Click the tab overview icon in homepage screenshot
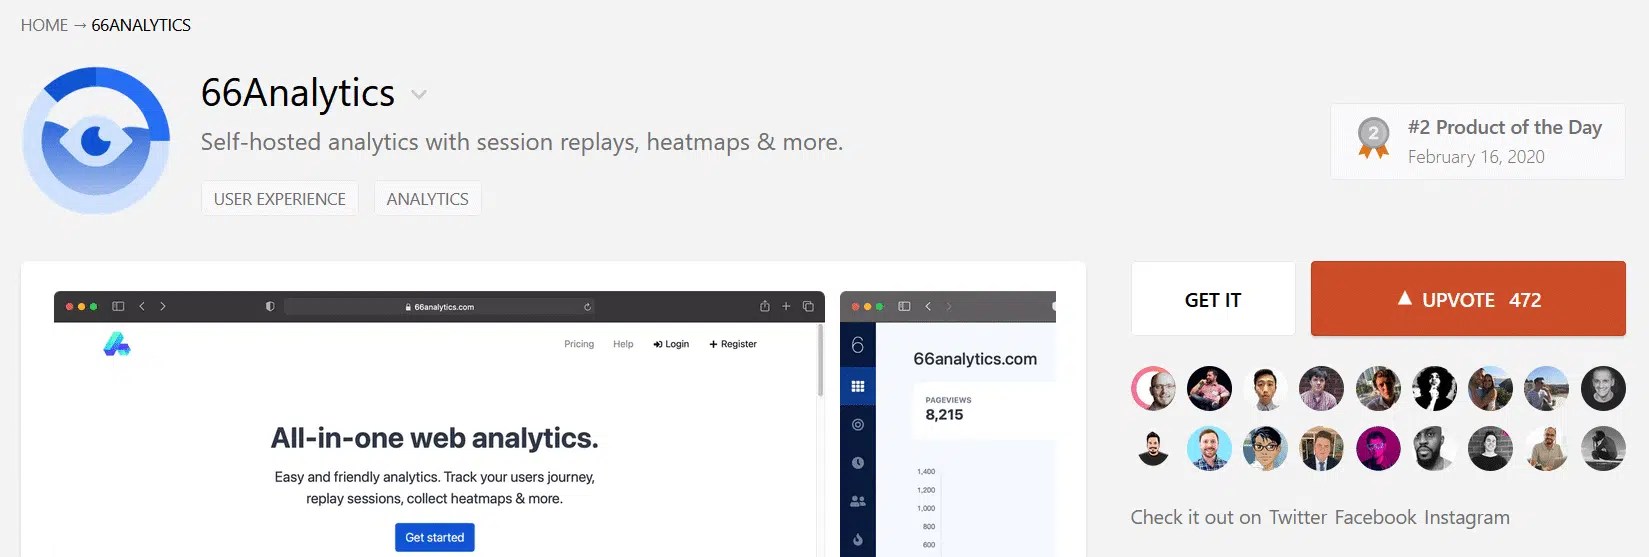Screen dimensions: 1649x557 pyautogui.click(x=808, y=306)
